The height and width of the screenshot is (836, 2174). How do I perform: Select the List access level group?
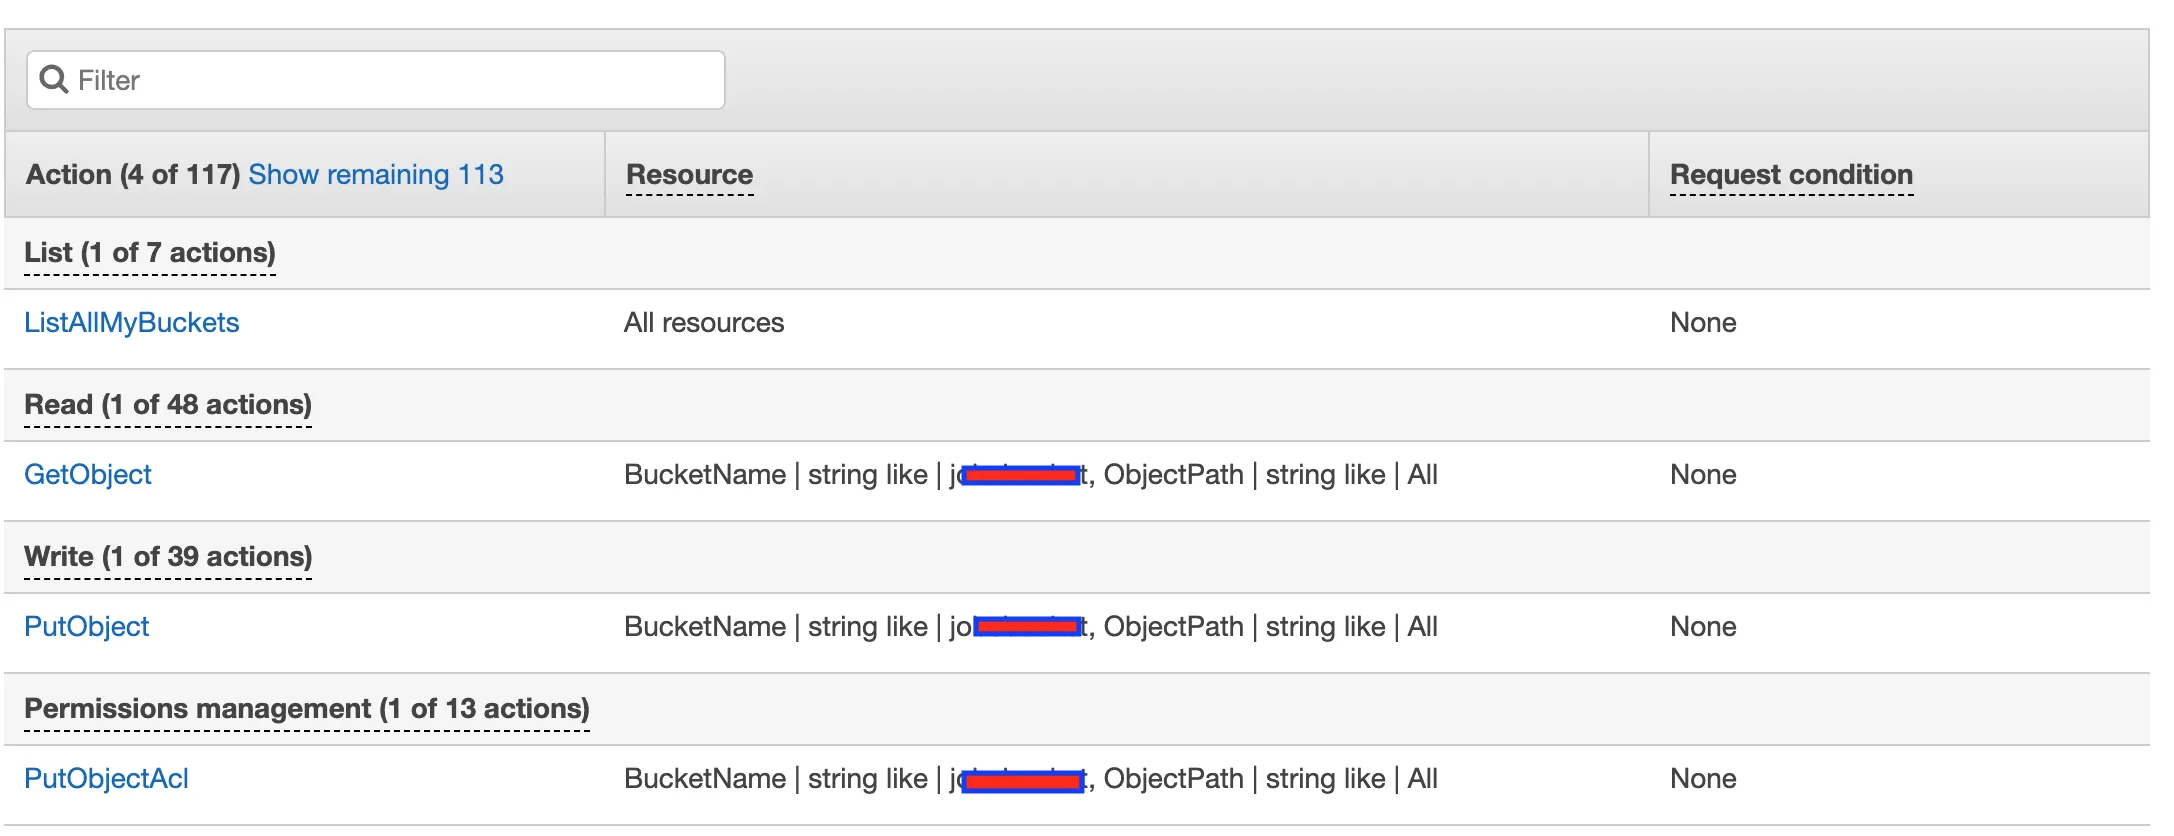[x=150, y=253]
